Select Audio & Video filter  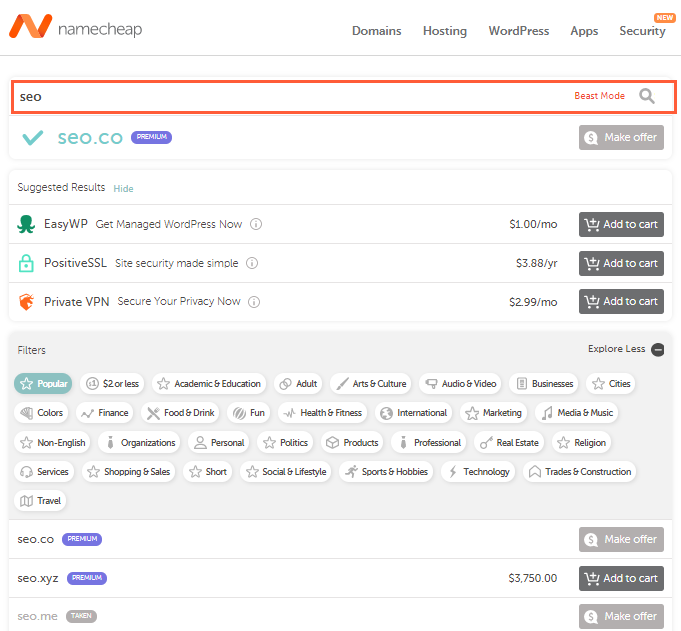[460, 383]
